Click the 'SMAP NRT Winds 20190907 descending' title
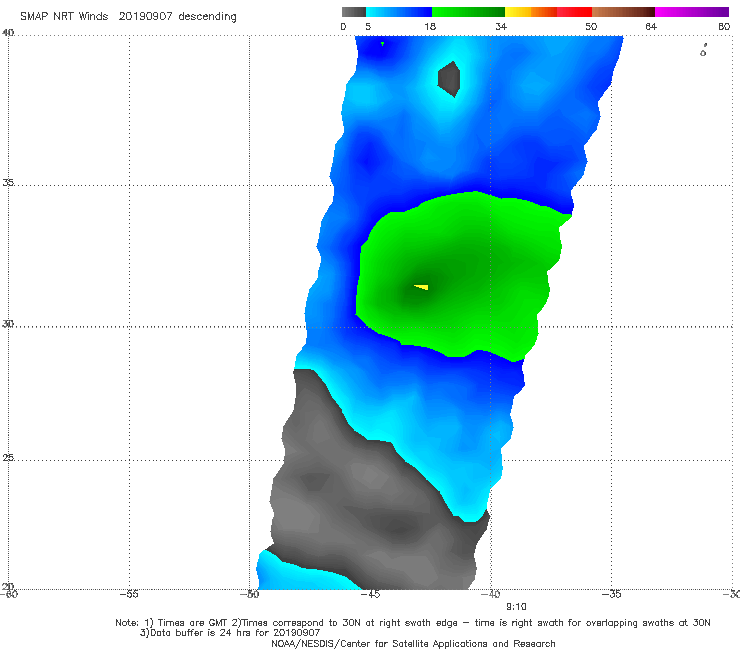The height and width of the screenshot is (650, 740). tap(128, 16)
